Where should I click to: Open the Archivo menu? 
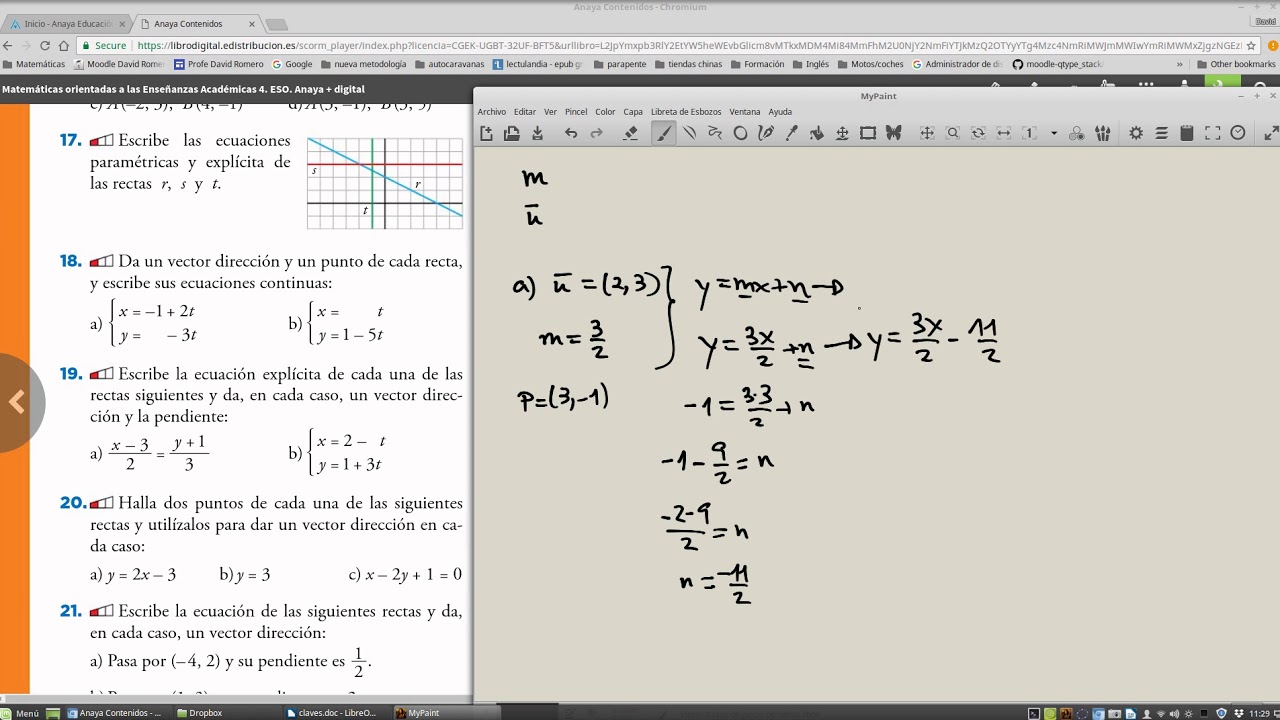click(x=492, y=112)
